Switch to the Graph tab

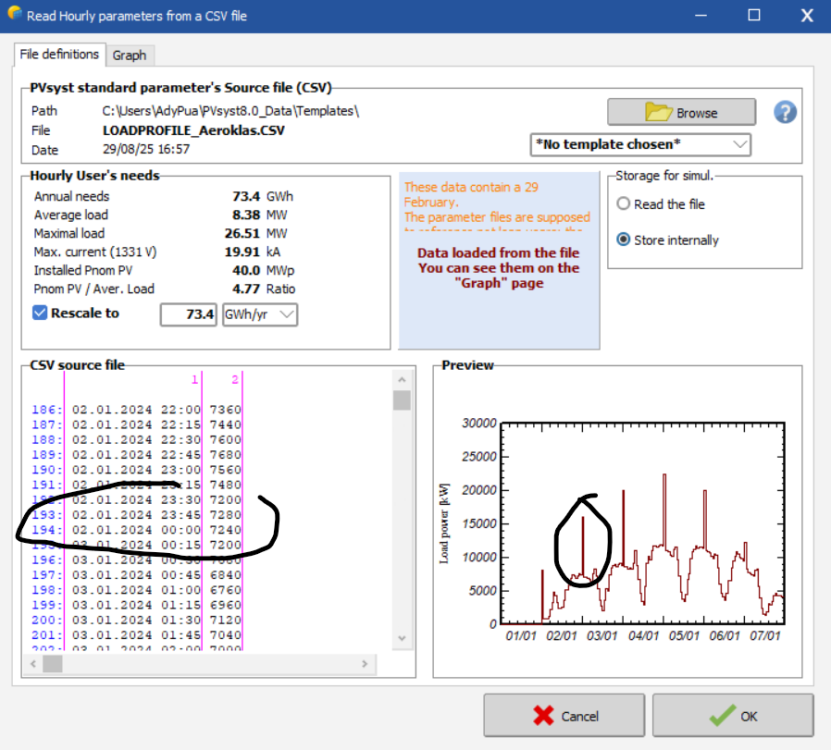point(129,55)
